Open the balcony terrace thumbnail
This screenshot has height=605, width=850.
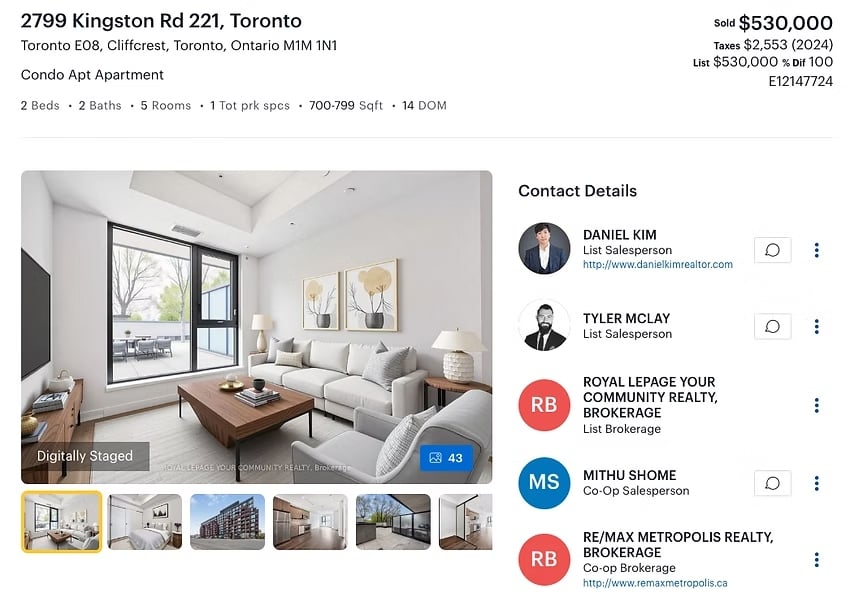point(393,522)
